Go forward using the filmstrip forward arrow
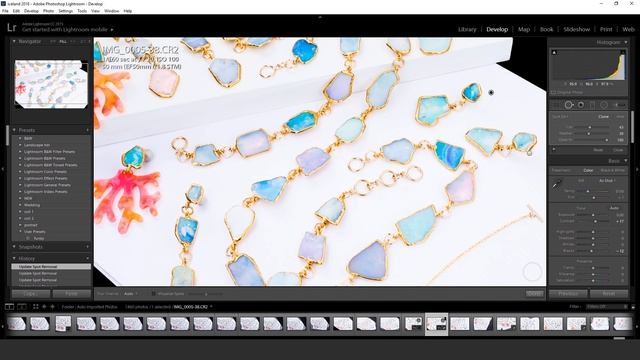Image resolution: width=640 pixels, height=360 pixels. (52, 307)
